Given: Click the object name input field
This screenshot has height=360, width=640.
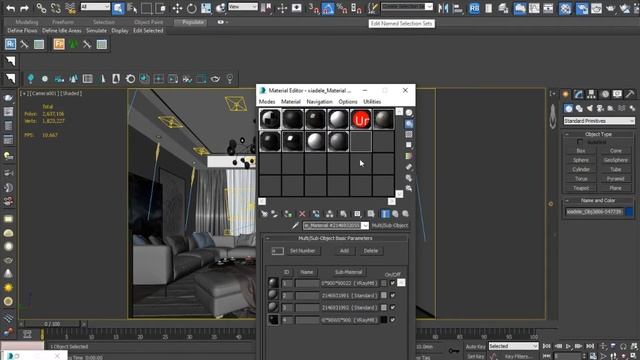Looking at the screenshot, I should pos(594,212).
